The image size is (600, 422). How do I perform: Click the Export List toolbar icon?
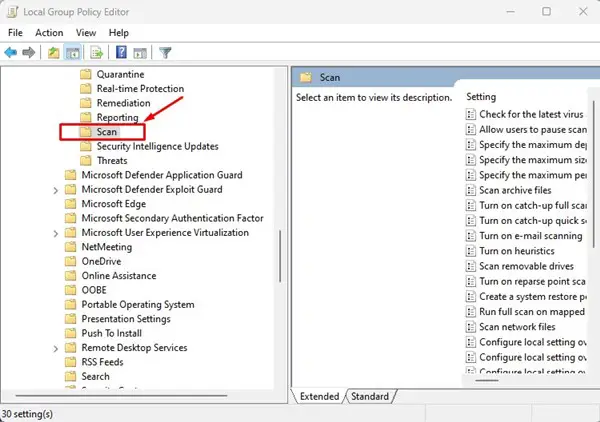coord(96,52)
